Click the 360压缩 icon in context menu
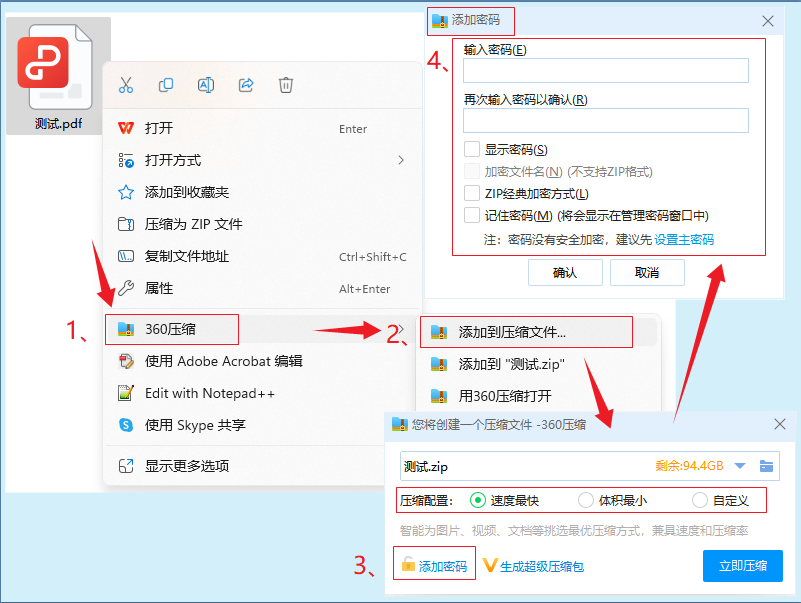This screenshot has width=801, height=603. point(126,329)
